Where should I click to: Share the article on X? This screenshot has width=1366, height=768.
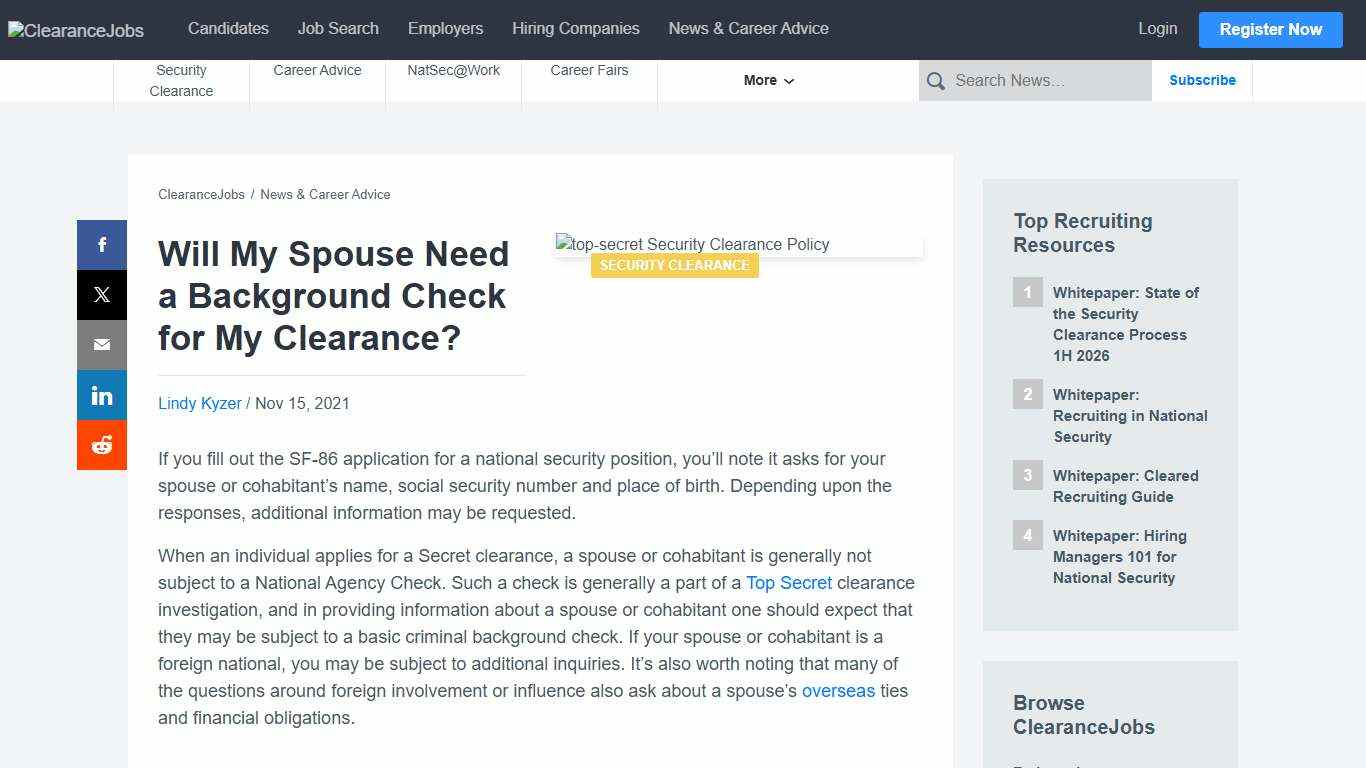tap(101, 294)
